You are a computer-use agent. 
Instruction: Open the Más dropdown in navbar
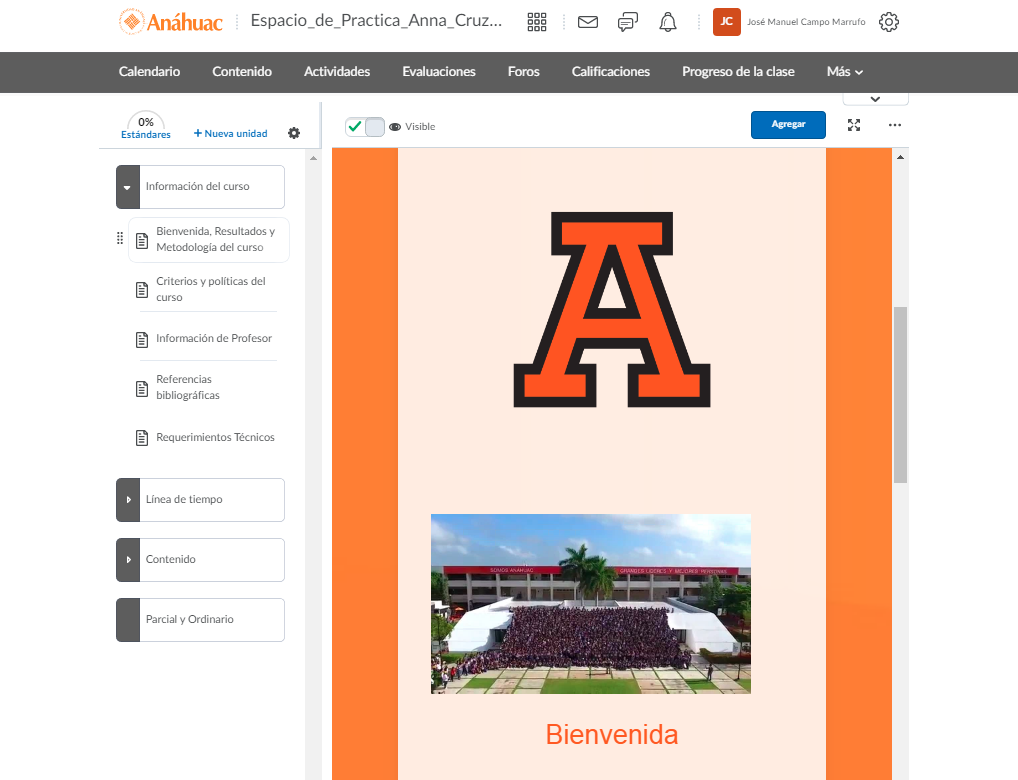[844, 72]
